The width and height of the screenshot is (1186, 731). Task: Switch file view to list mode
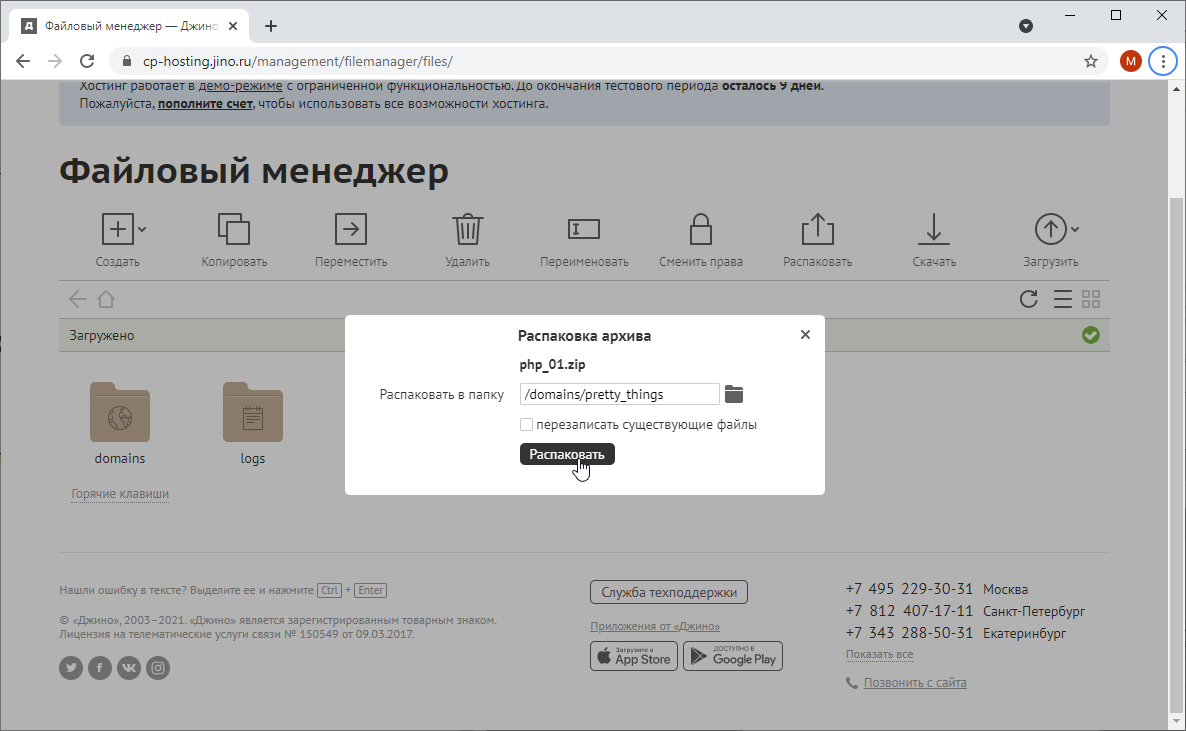pyautogui.click(x=1062, y=299)
